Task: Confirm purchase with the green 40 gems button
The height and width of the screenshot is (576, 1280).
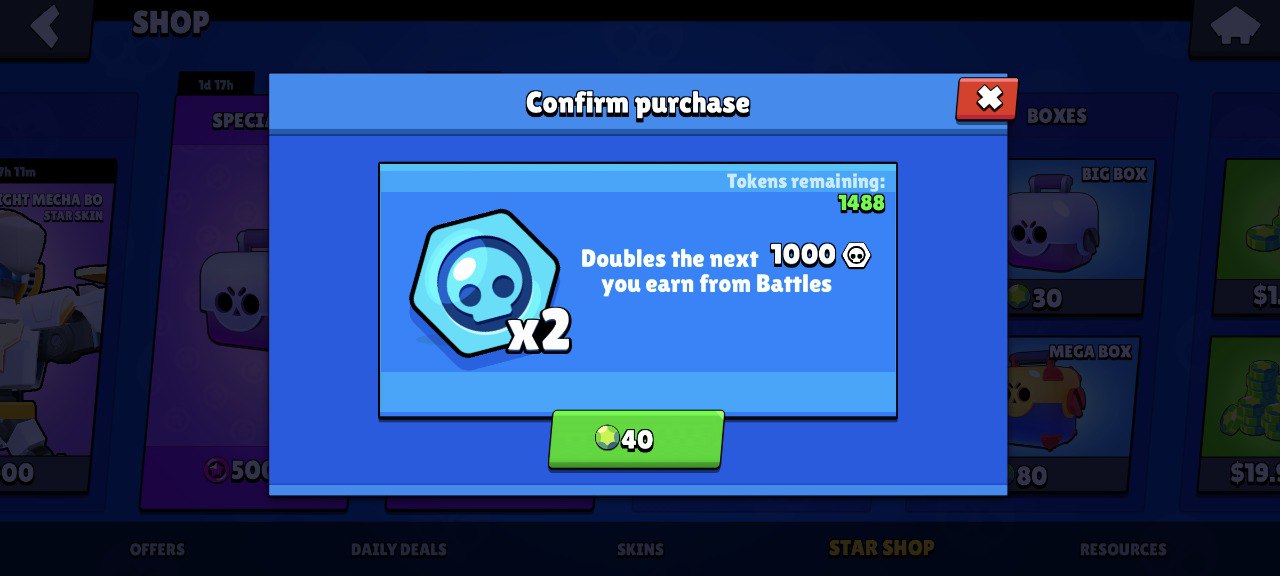Action: (636, 439)
